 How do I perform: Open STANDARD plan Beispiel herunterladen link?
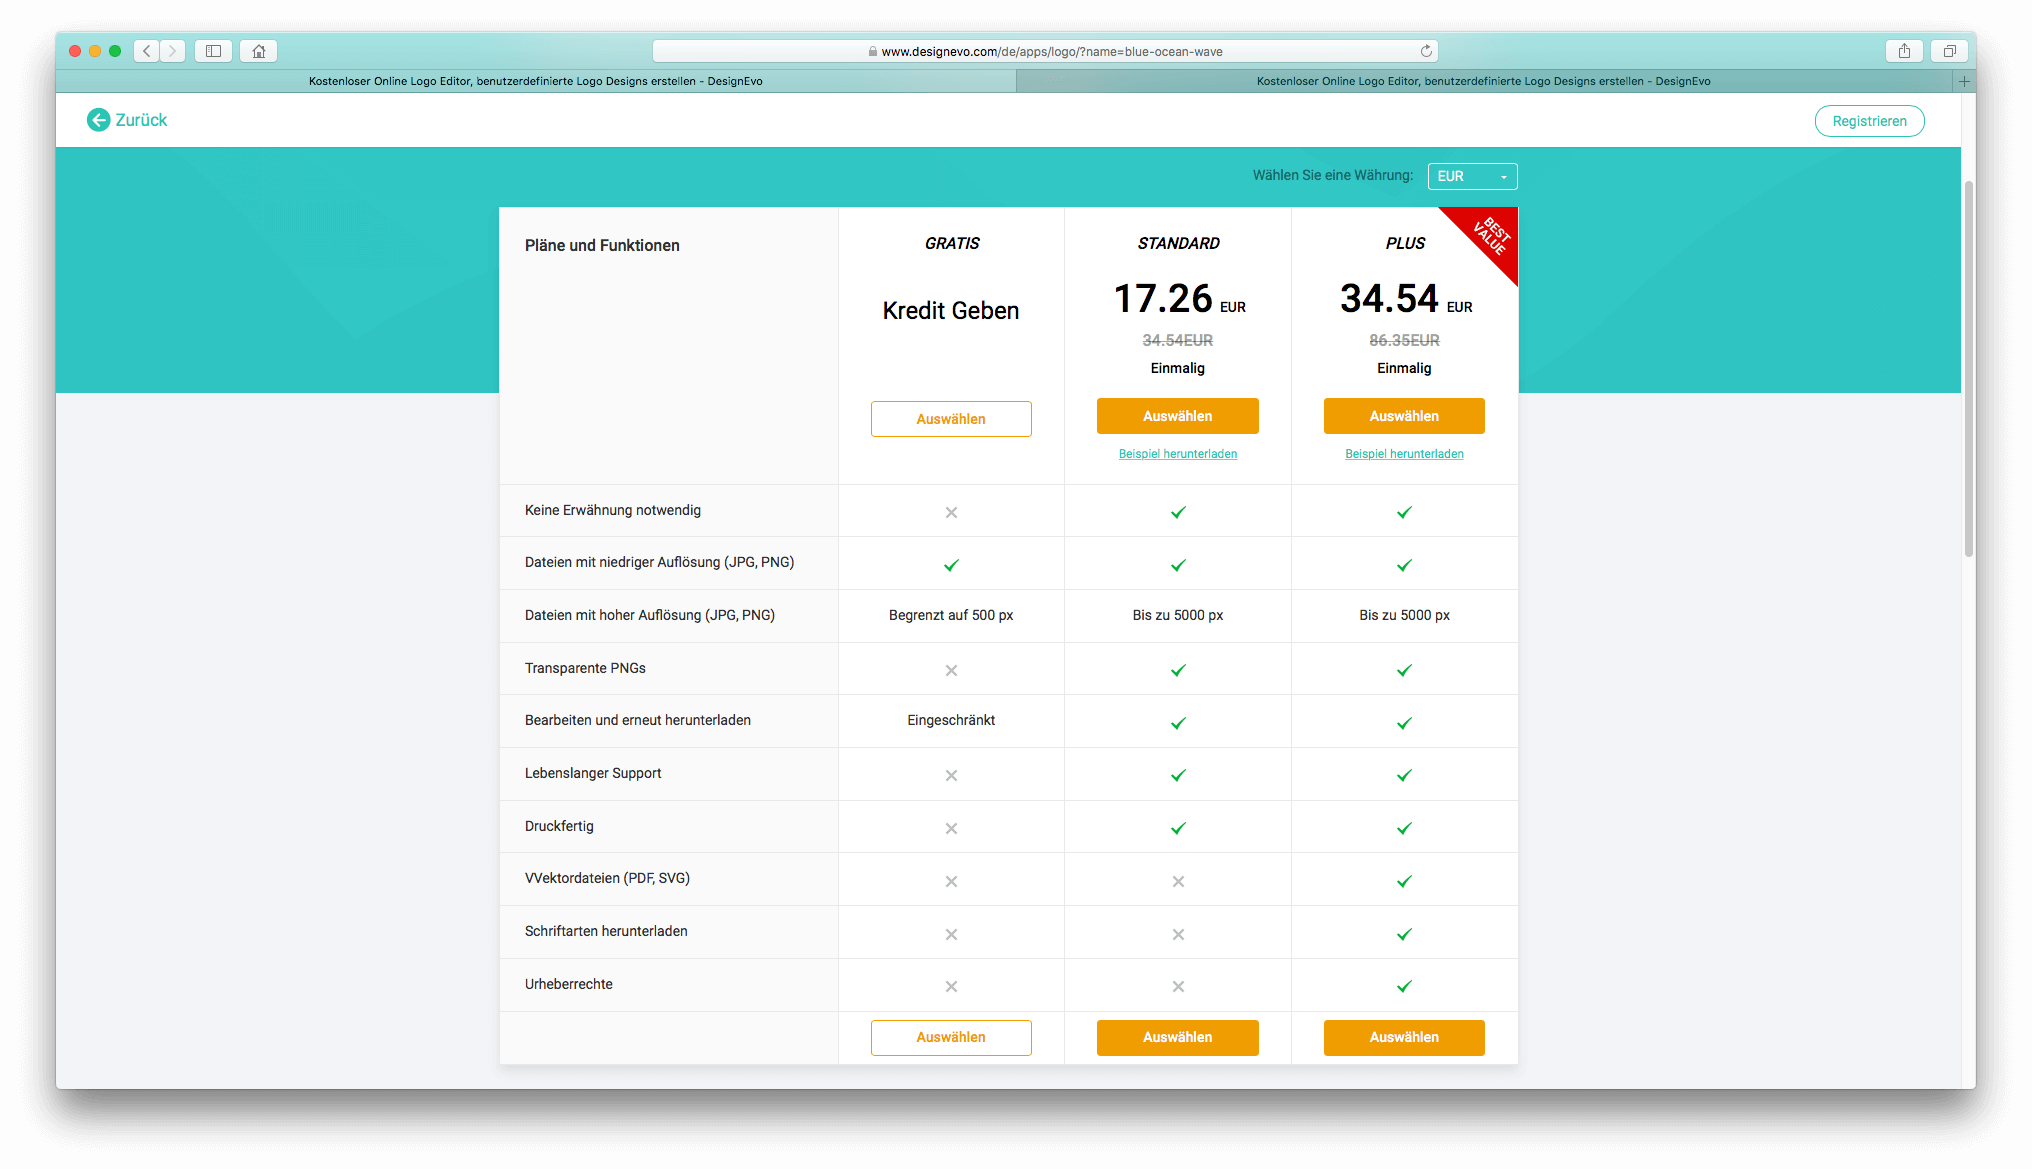(x=1177, y=454)
